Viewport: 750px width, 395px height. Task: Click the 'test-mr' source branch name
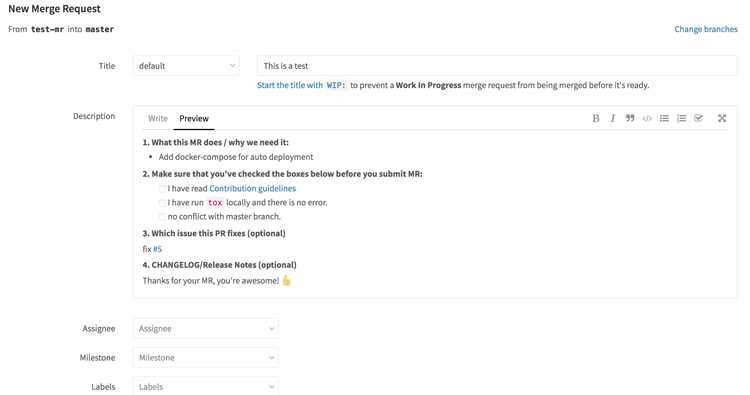click(47, 29)
